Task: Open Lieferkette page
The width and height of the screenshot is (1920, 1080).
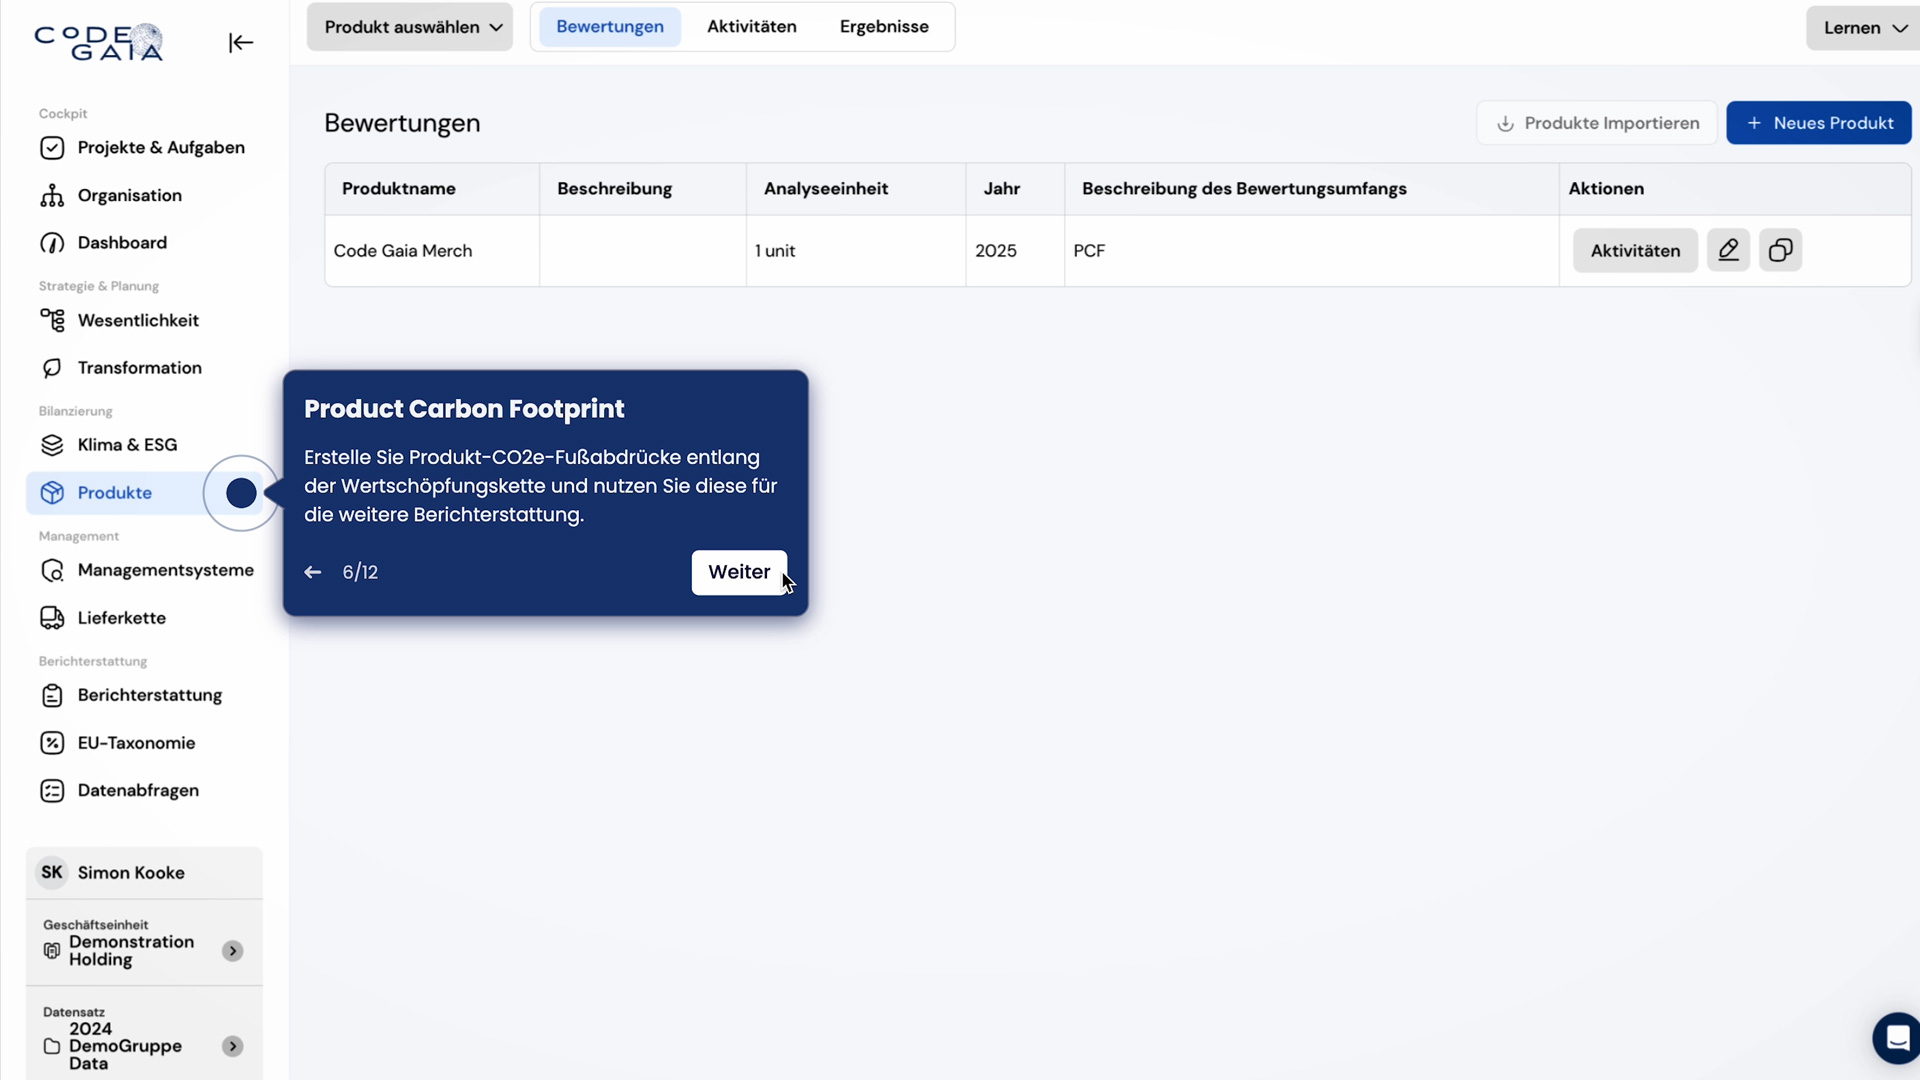Action: 144,618
